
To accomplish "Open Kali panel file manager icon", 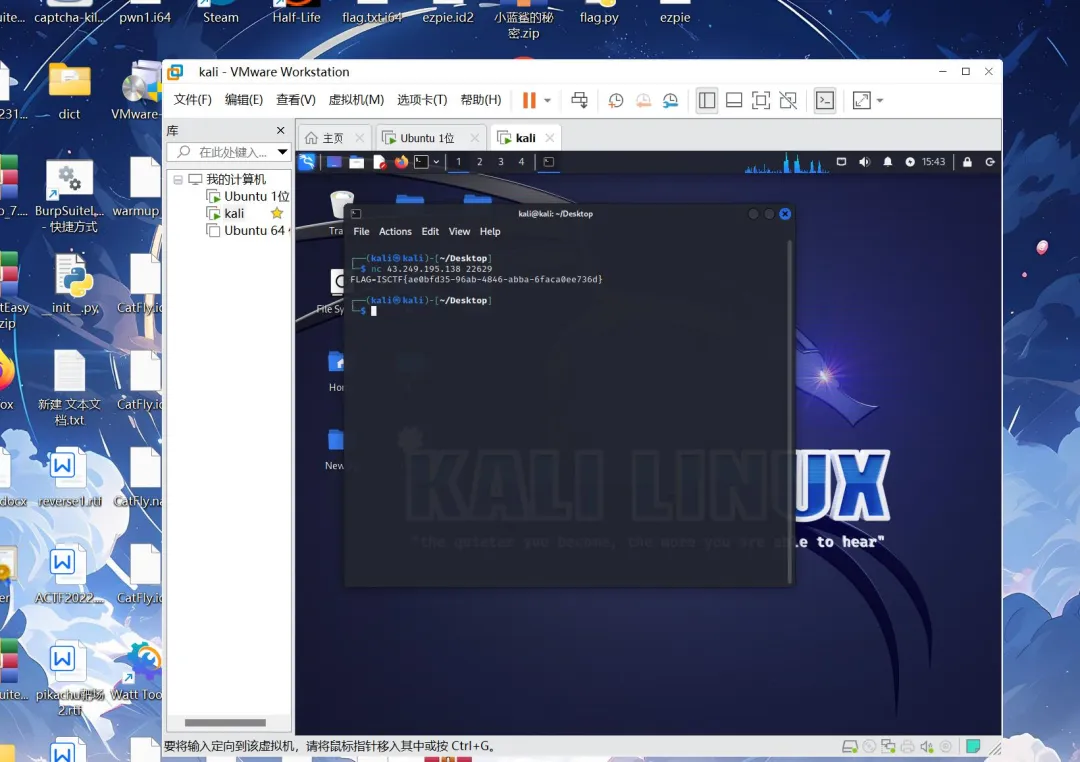I will tap(357, 162).
